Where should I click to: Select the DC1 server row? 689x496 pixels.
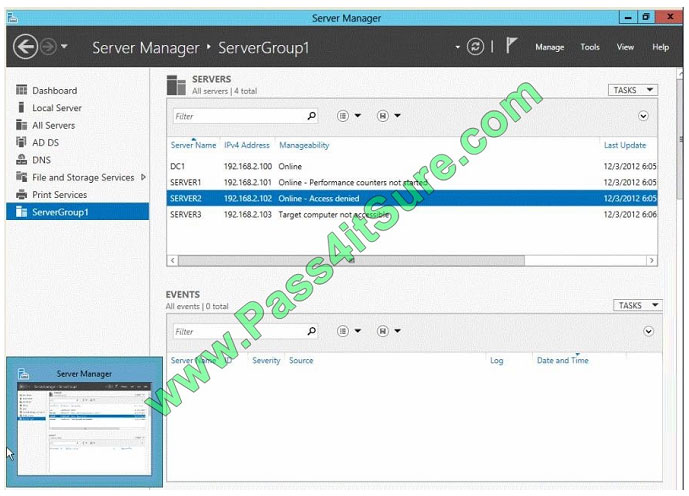tap(412, 166)
